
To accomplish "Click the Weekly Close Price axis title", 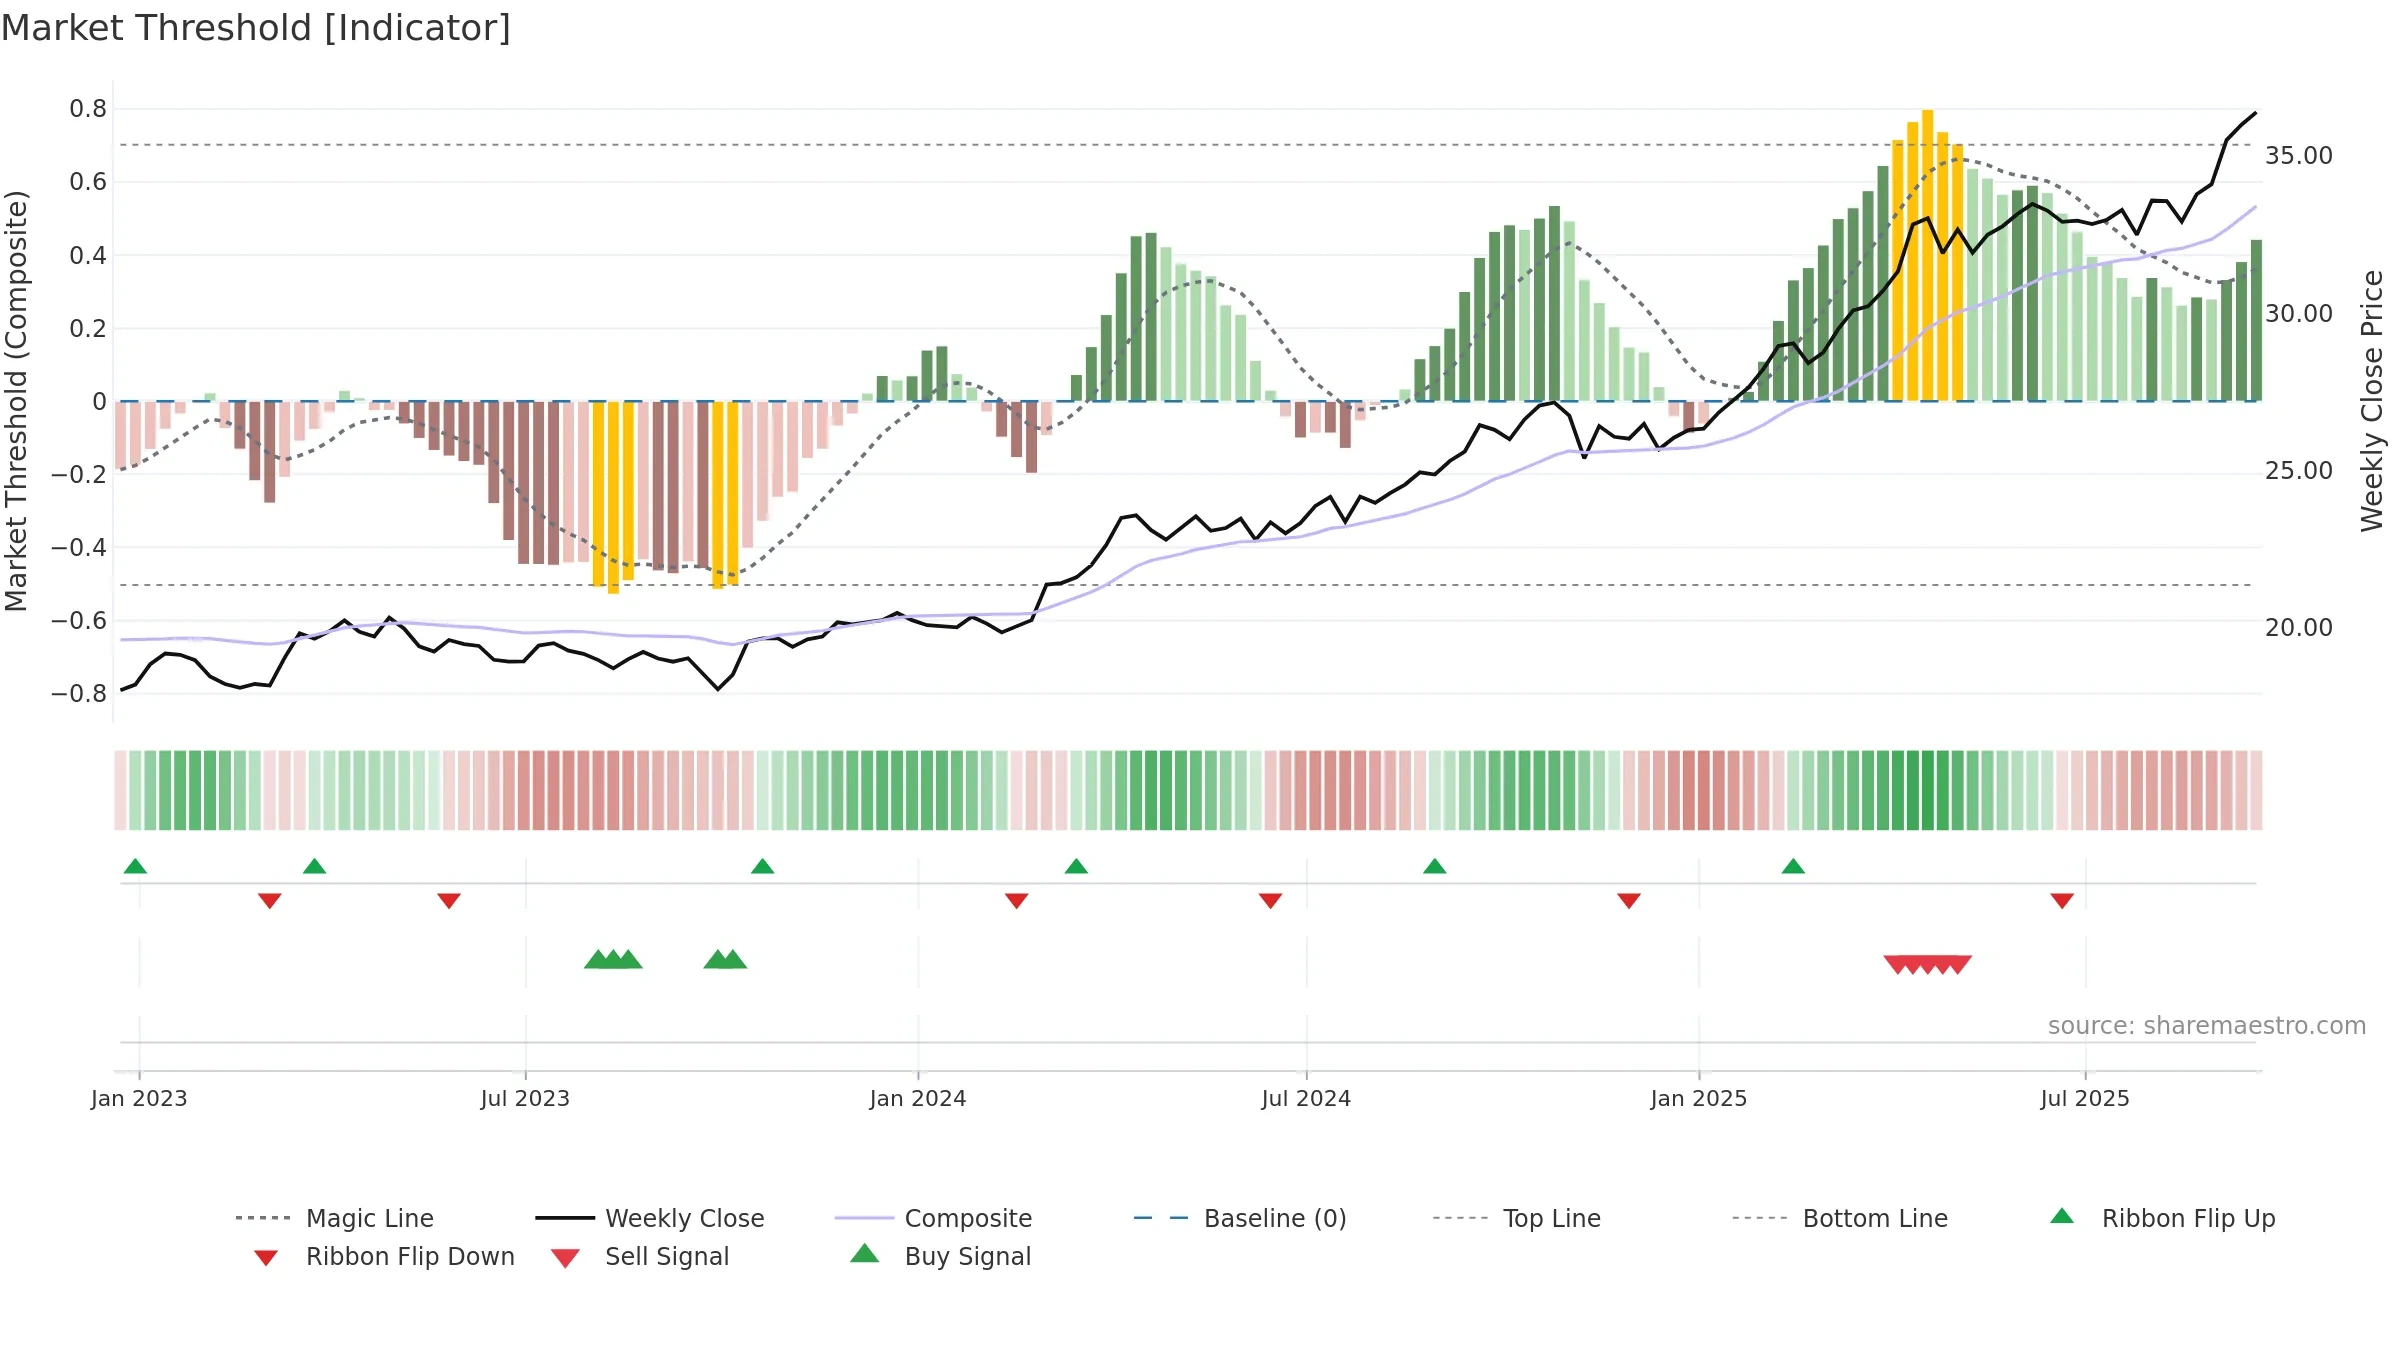I will [2372, 400].
